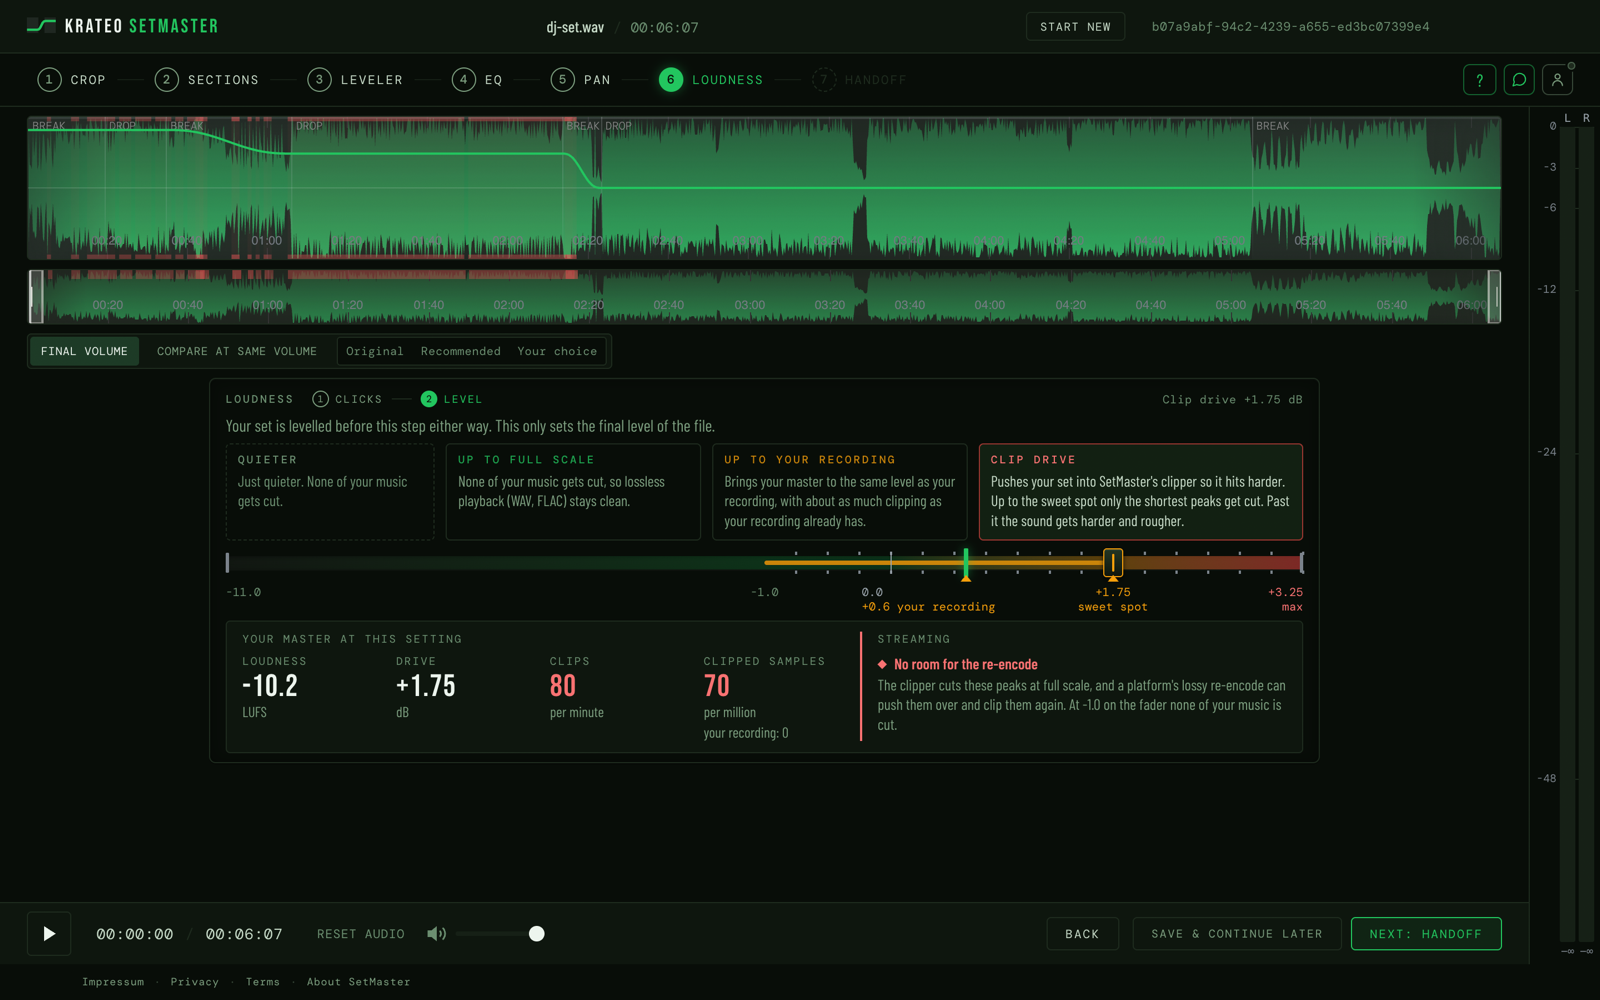Click the loudness slider handle at +1.75
Image resolution: width=1600 pixels, height=1000 pixels.
point(1113,563)
